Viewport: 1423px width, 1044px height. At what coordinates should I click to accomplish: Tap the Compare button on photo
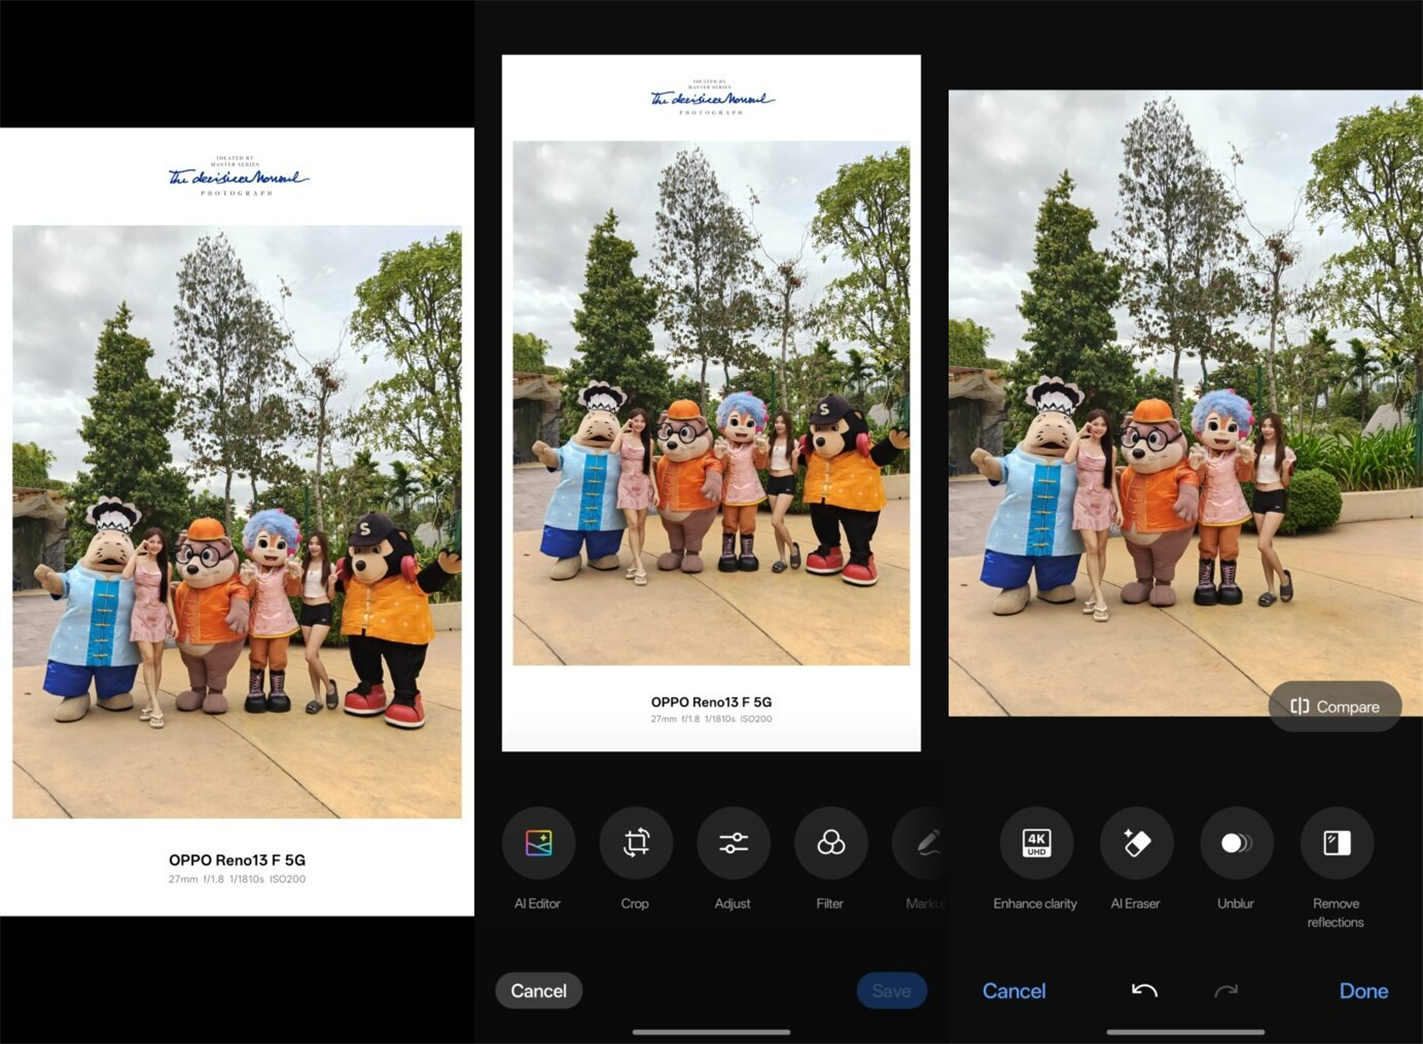(x=1335, y=706)
